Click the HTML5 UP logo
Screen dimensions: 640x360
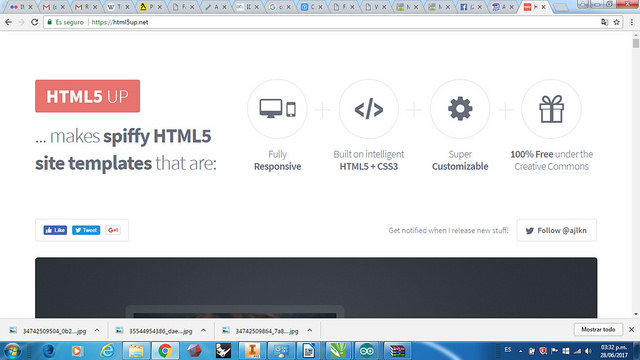[x=87, y=96]
